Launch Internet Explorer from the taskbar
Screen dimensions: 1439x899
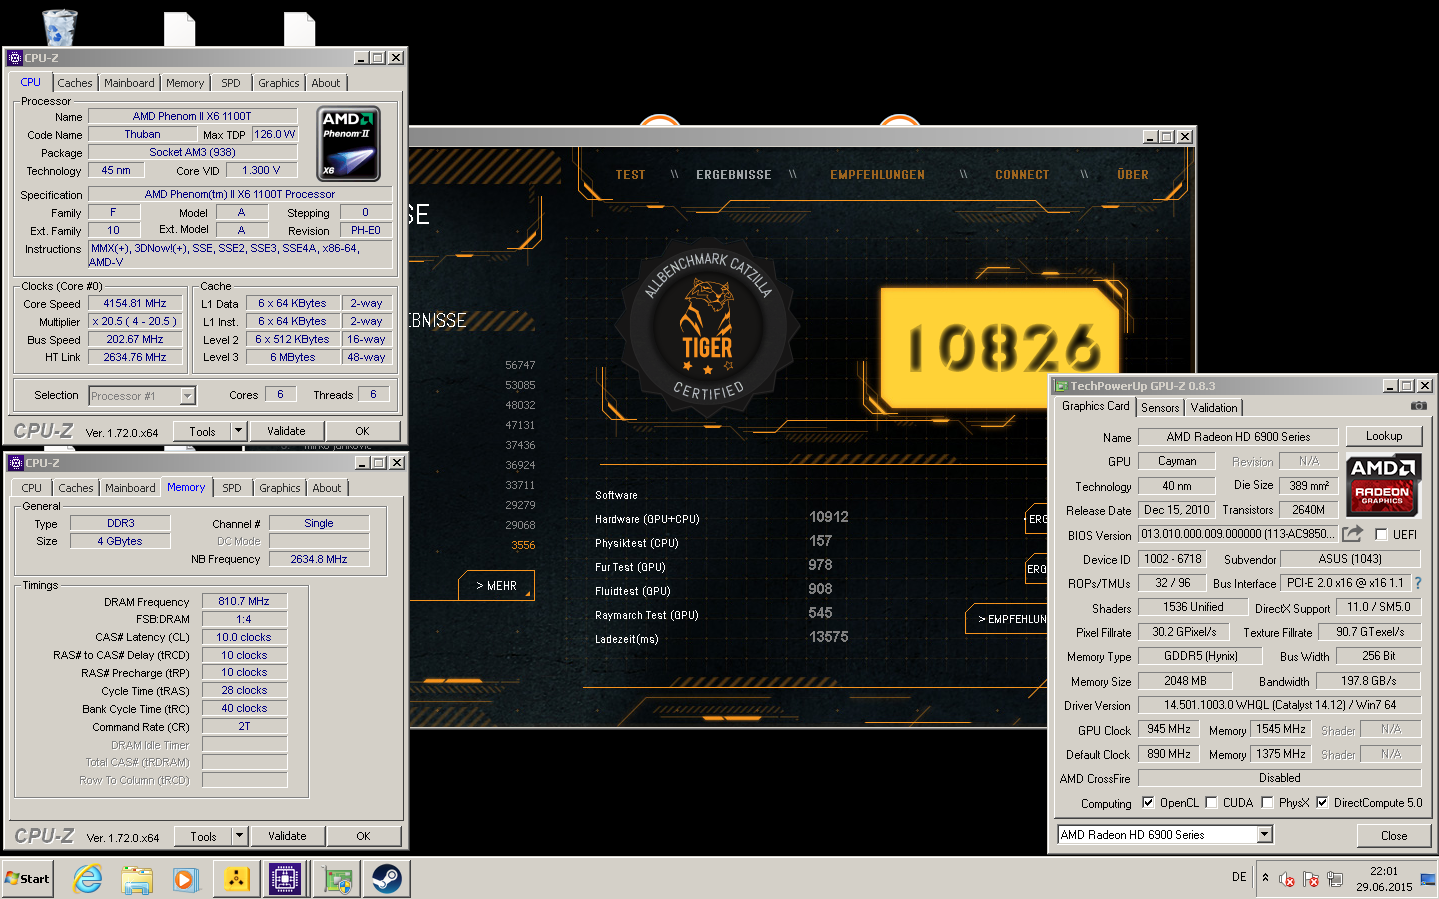88,879
